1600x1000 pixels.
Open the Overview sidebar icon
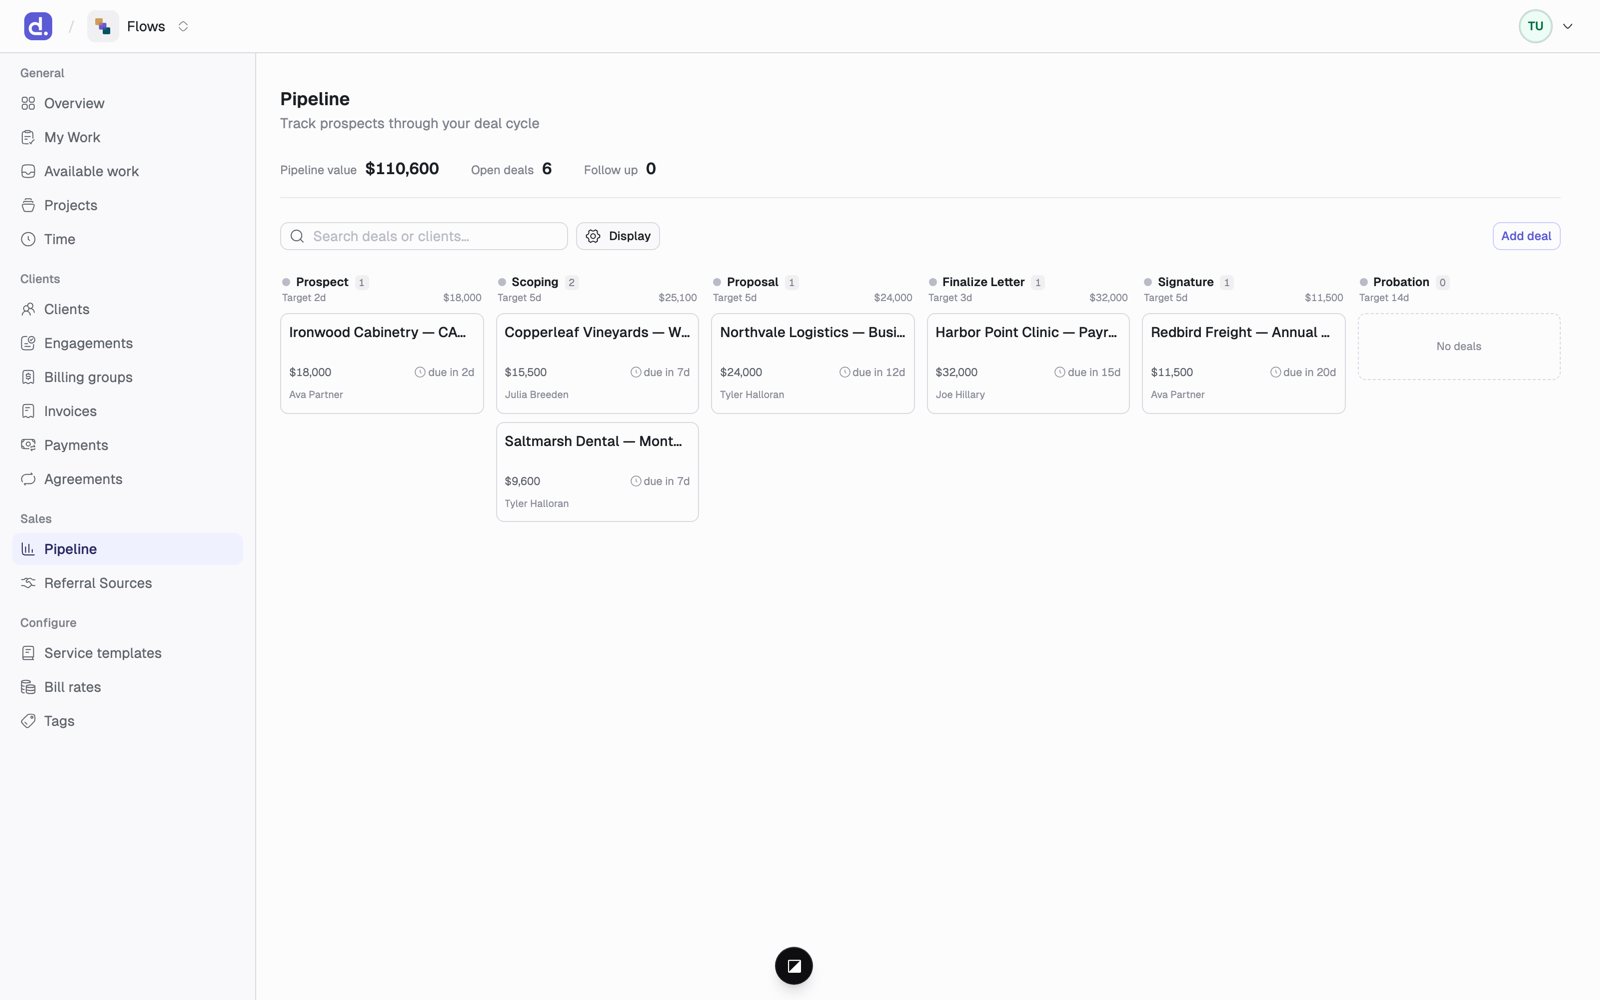(x=28, y=103)
